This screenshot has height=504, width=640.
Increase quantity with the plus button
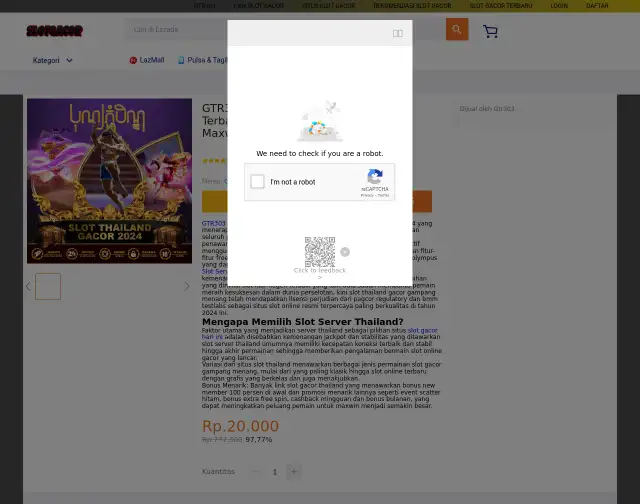(294, 472)
